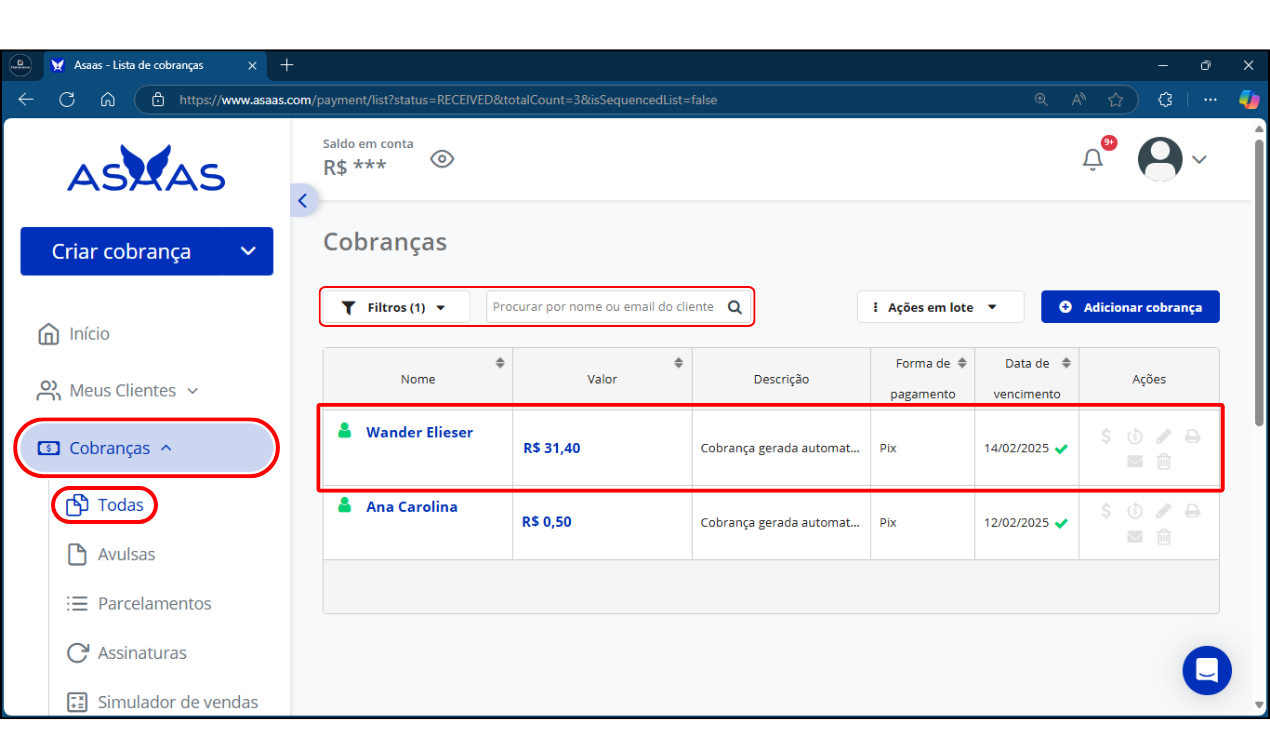Click the trash icon in Ana Carolina row

(x=1164, y=537)
